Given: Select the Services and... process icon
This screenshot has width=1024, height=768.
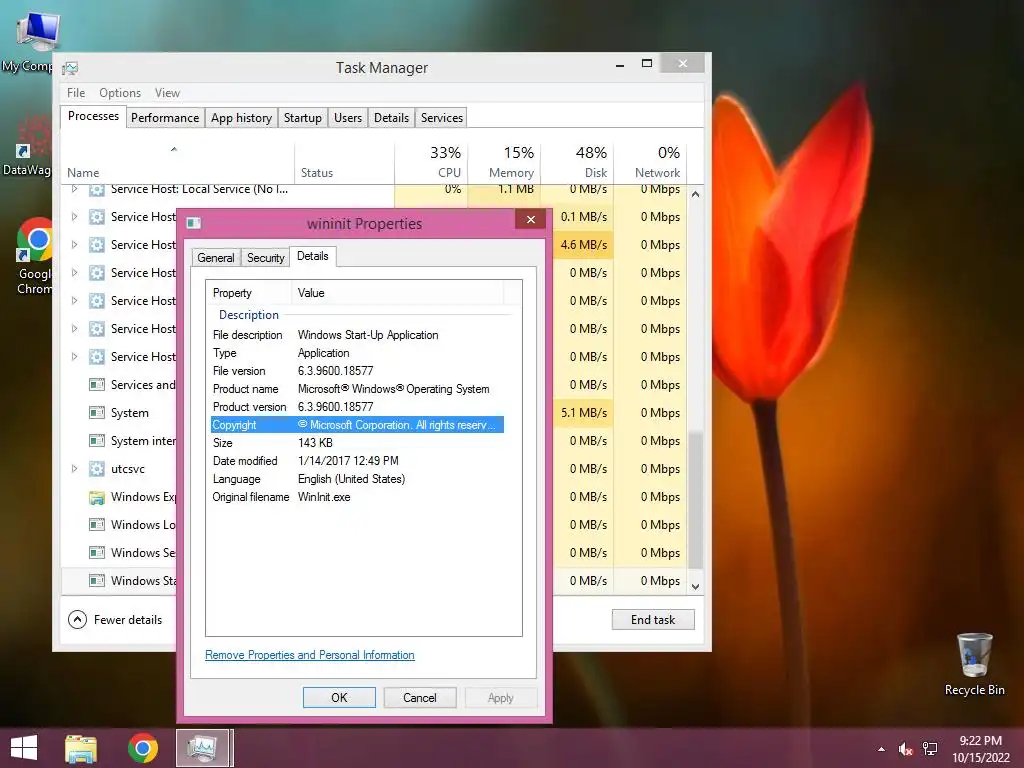Looking at the screenshot, I should [97, 385].
